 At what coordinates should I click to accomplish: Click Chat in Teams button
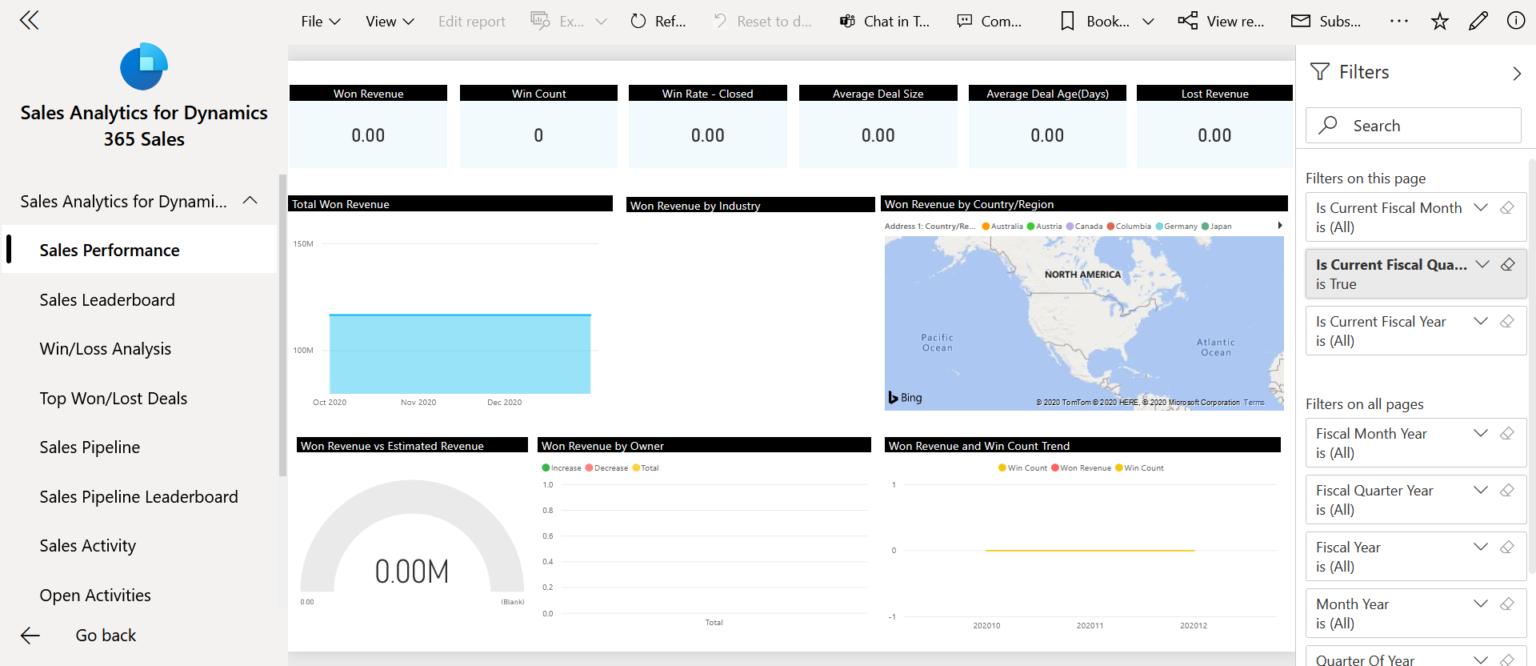coord(885,21)
